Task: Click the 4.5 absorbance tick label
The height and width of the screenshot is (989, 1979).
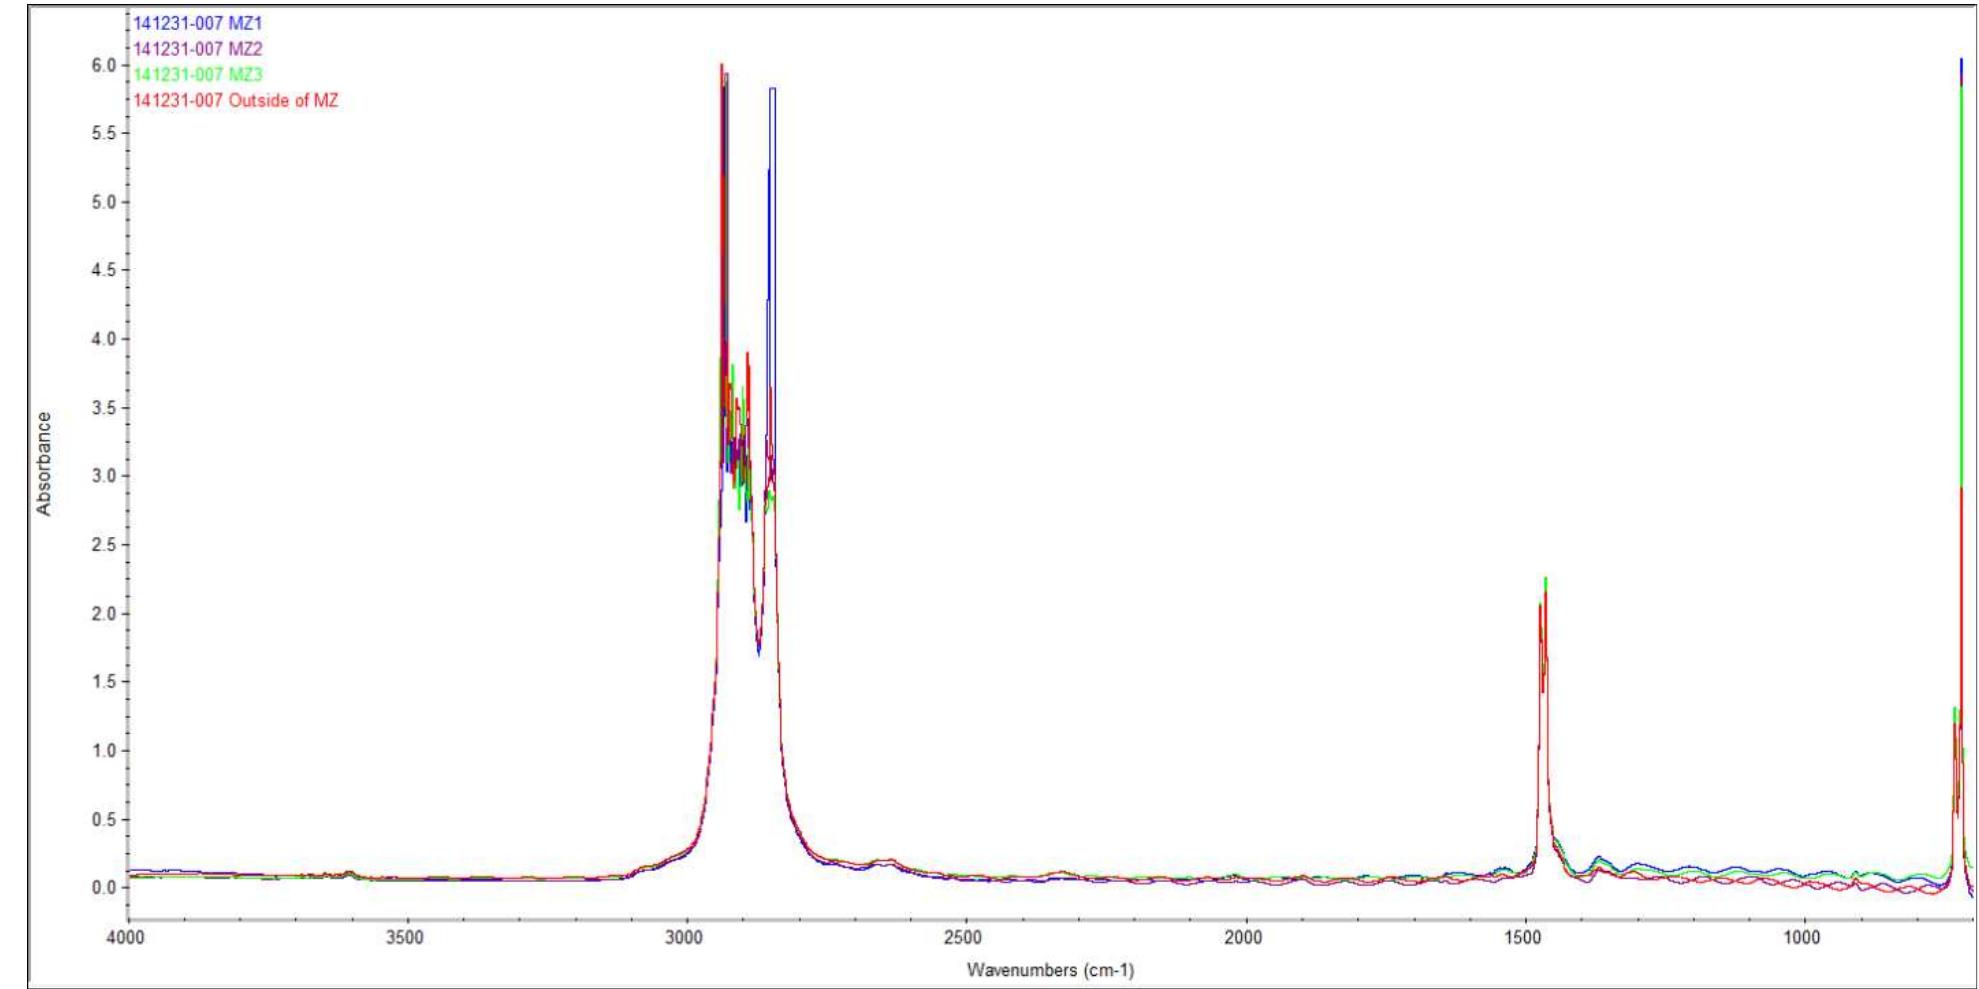Action: [104, 270]
